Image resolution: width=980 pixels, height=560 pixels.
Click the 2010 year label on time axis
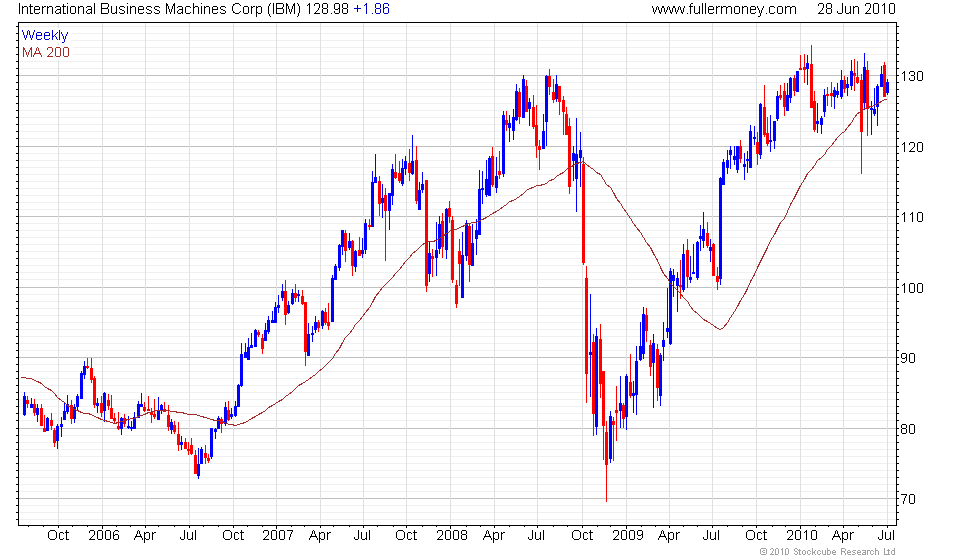click(x=801, y=536)
